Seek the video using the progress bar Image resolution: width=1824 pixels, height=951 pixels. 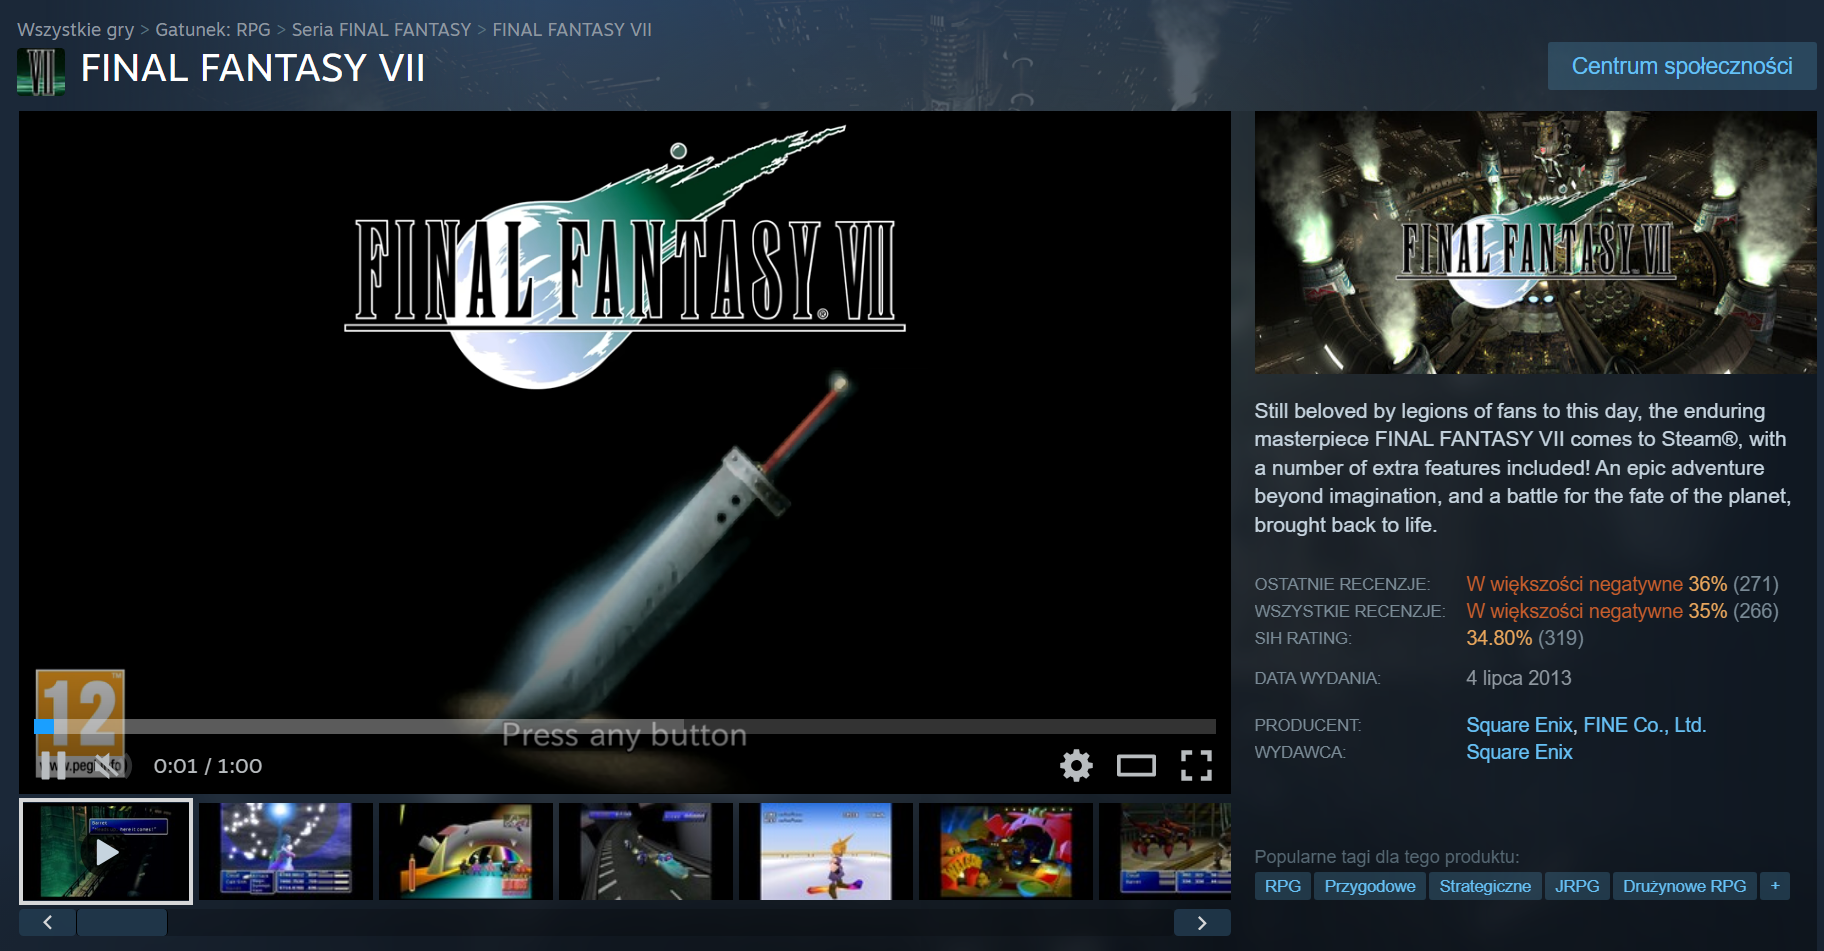[x=620, y=727]
